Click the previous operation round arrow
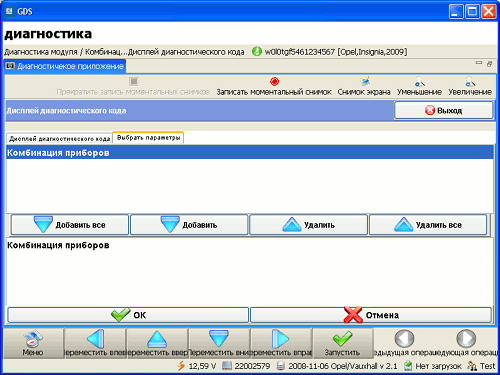This screenshot has width=500, height=375. pyautogui.click(x=404, y=339)
